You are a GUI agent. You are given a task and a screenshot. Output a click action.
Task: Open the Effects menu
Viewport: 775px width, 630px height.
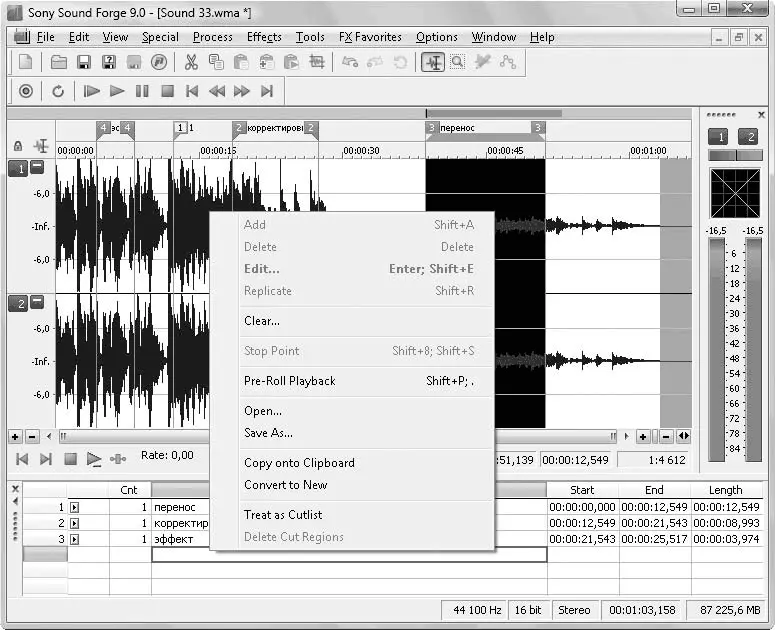(x=264, y=37)
